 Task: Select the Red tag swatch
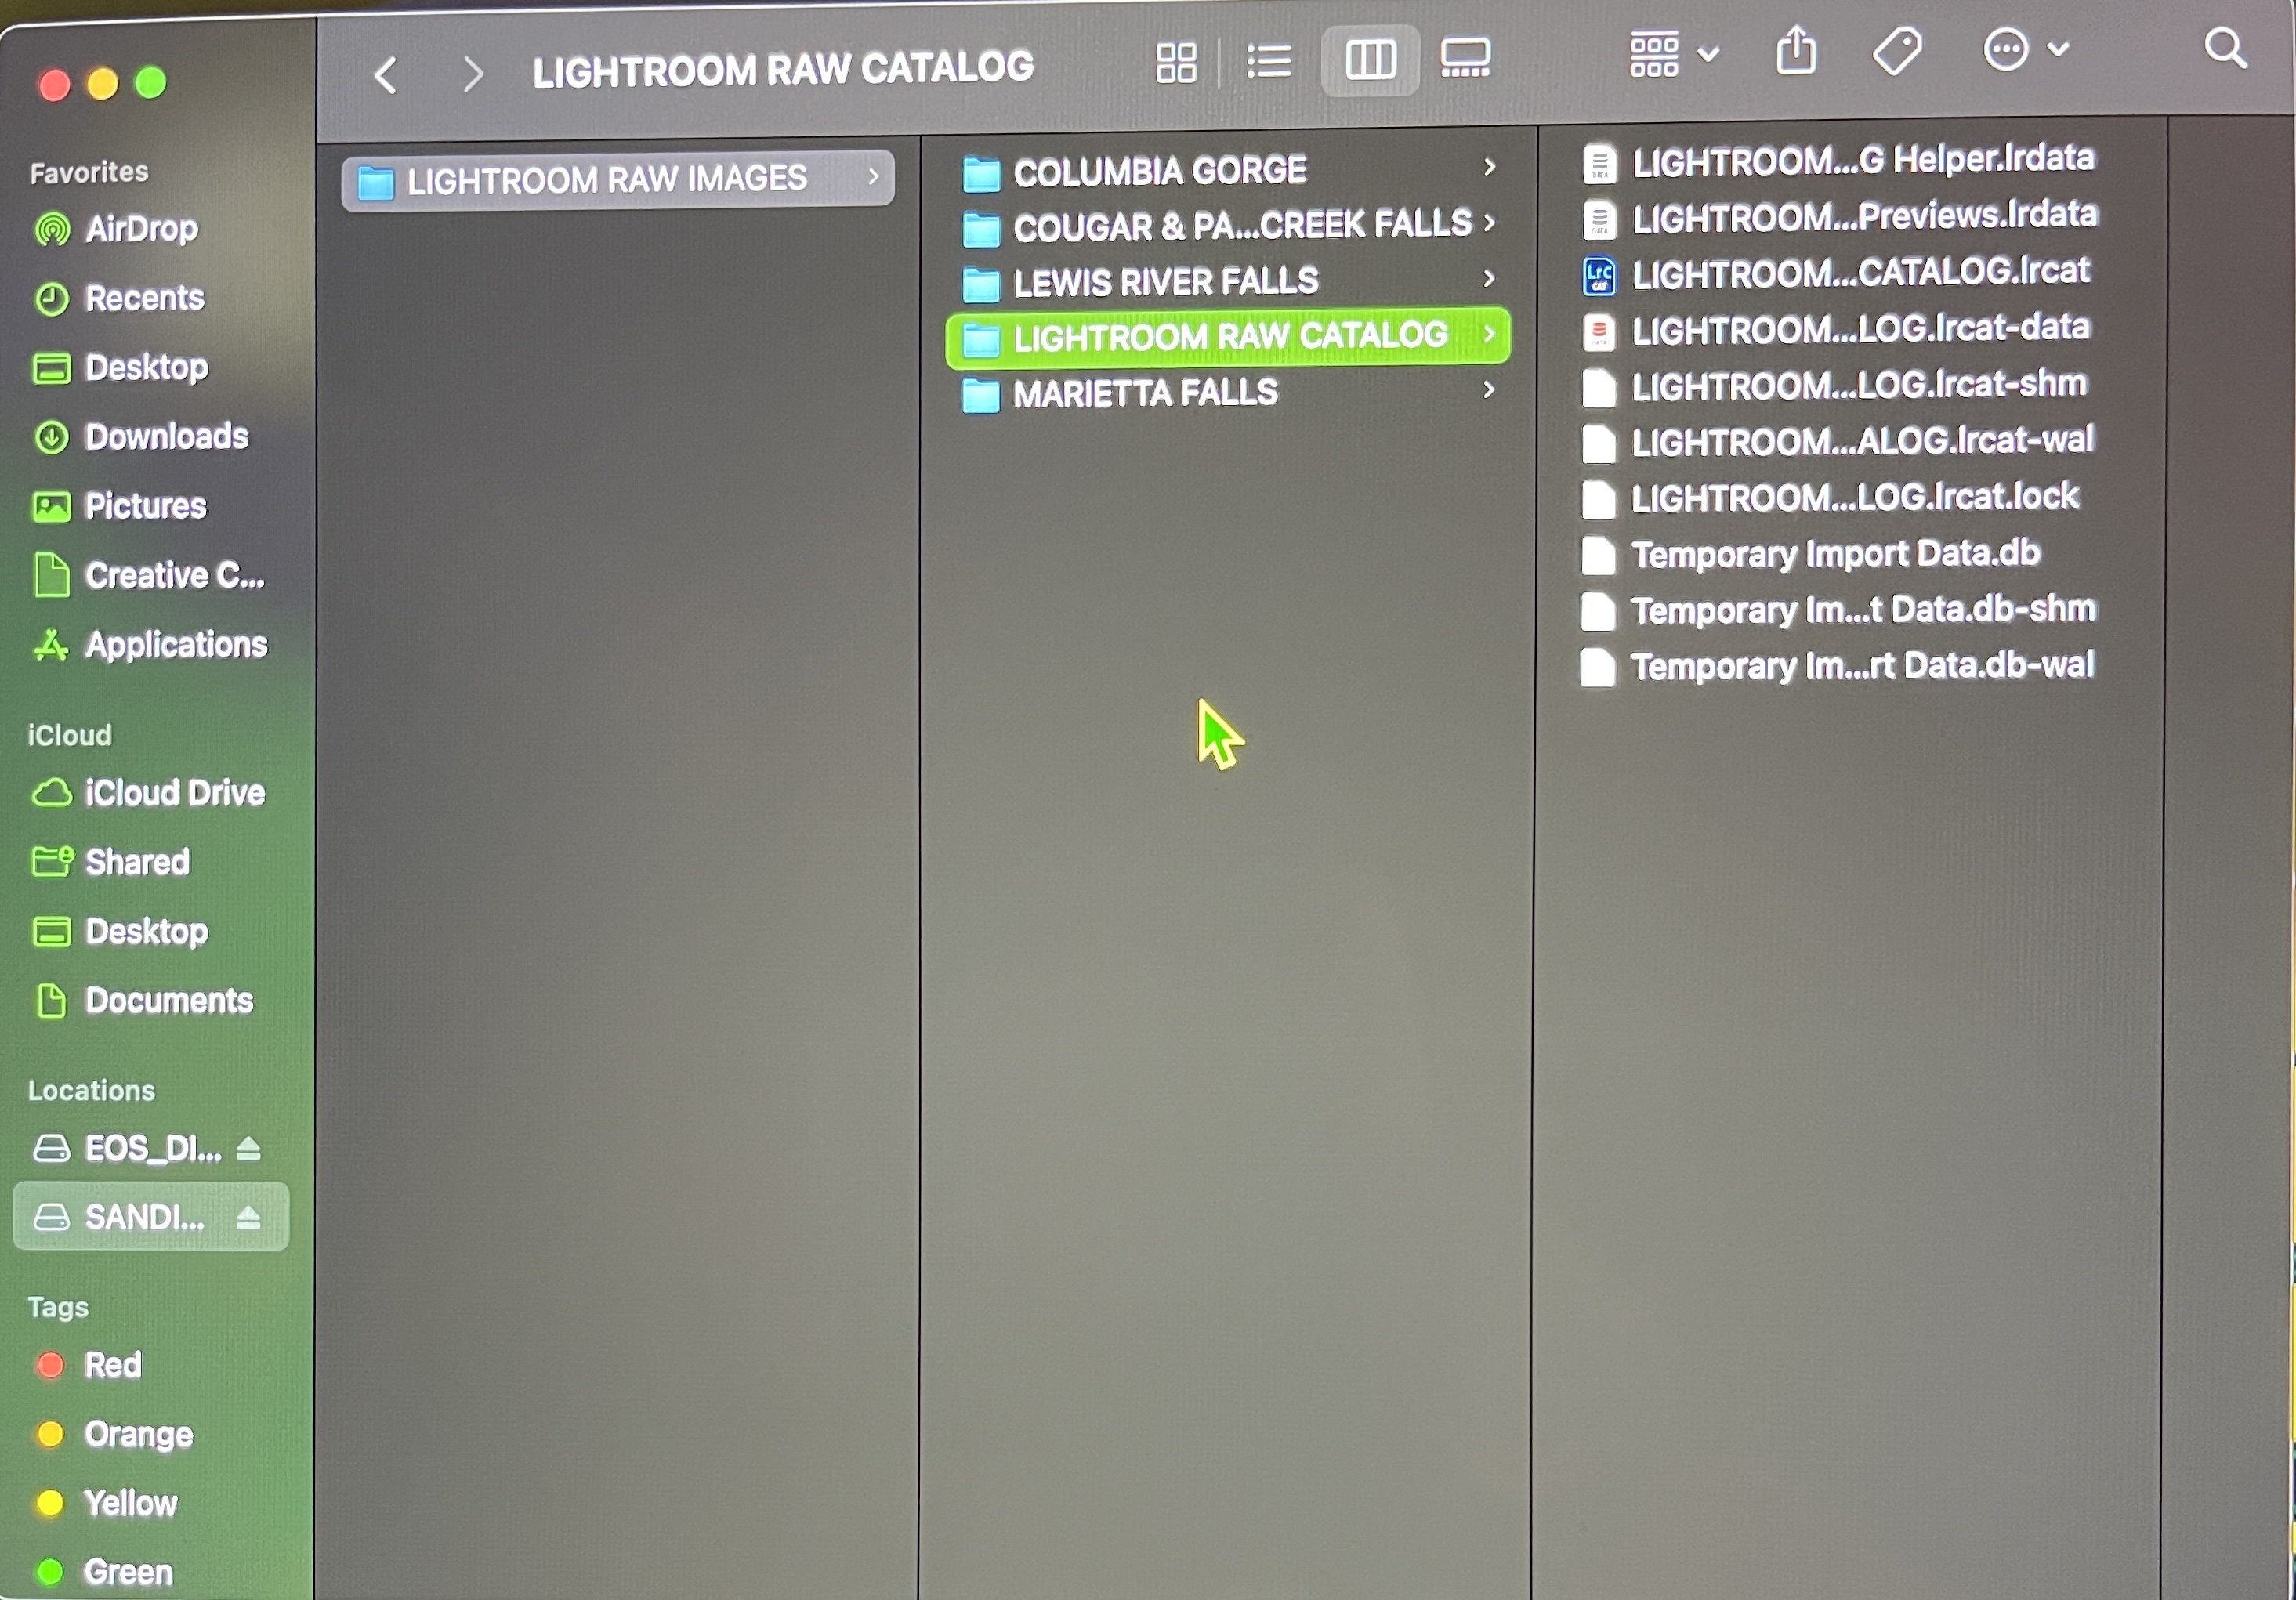pyautogui.click(x=52, y=1366)
